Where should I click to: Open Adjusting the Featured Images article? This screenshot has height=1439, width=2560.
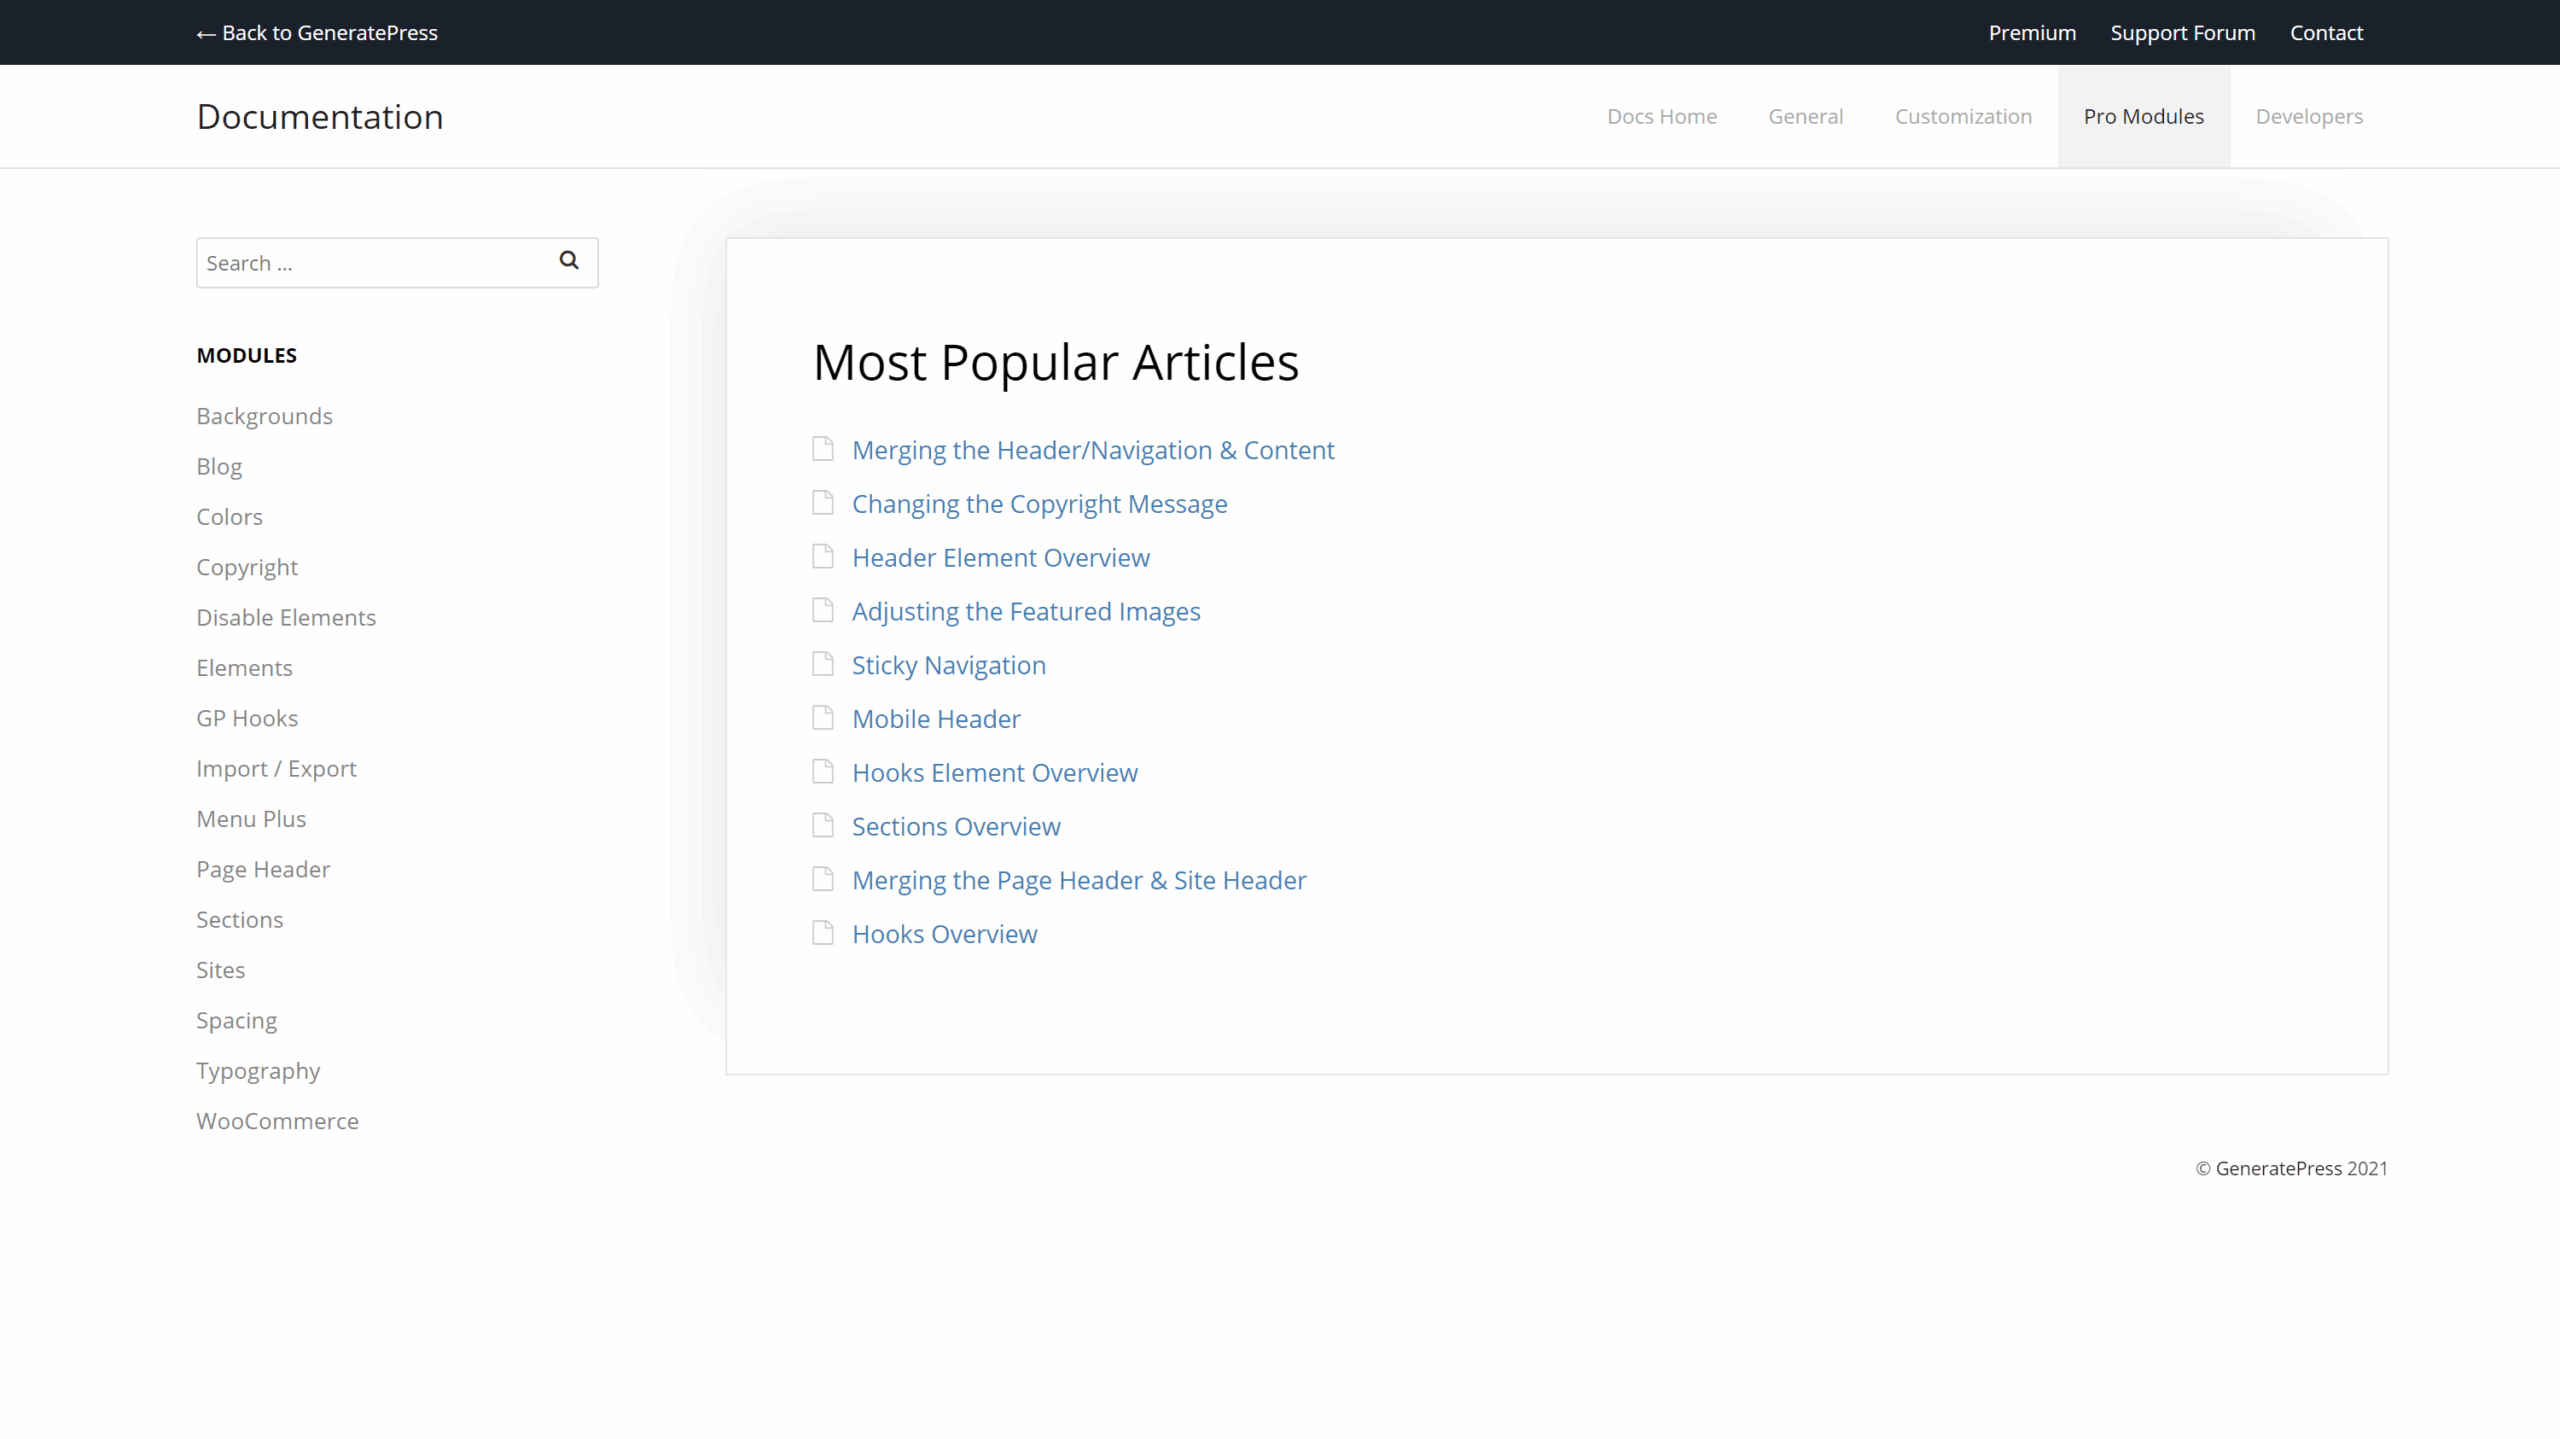coord(1026,612)
